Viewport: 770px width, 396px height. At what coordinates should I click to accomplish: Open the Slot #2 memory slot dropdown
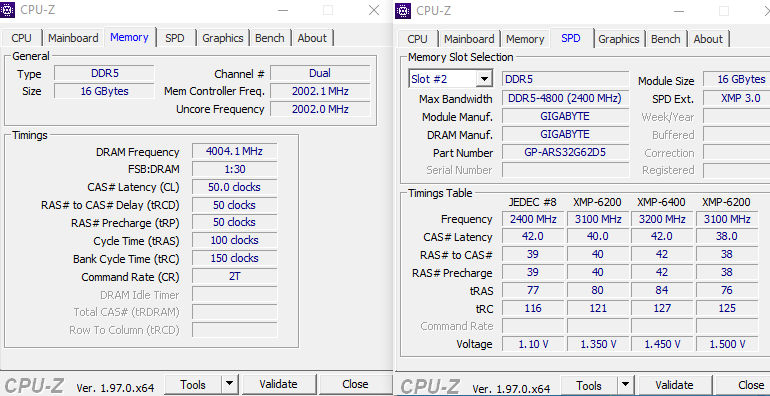pyautogui.click(x=484, y=79)
